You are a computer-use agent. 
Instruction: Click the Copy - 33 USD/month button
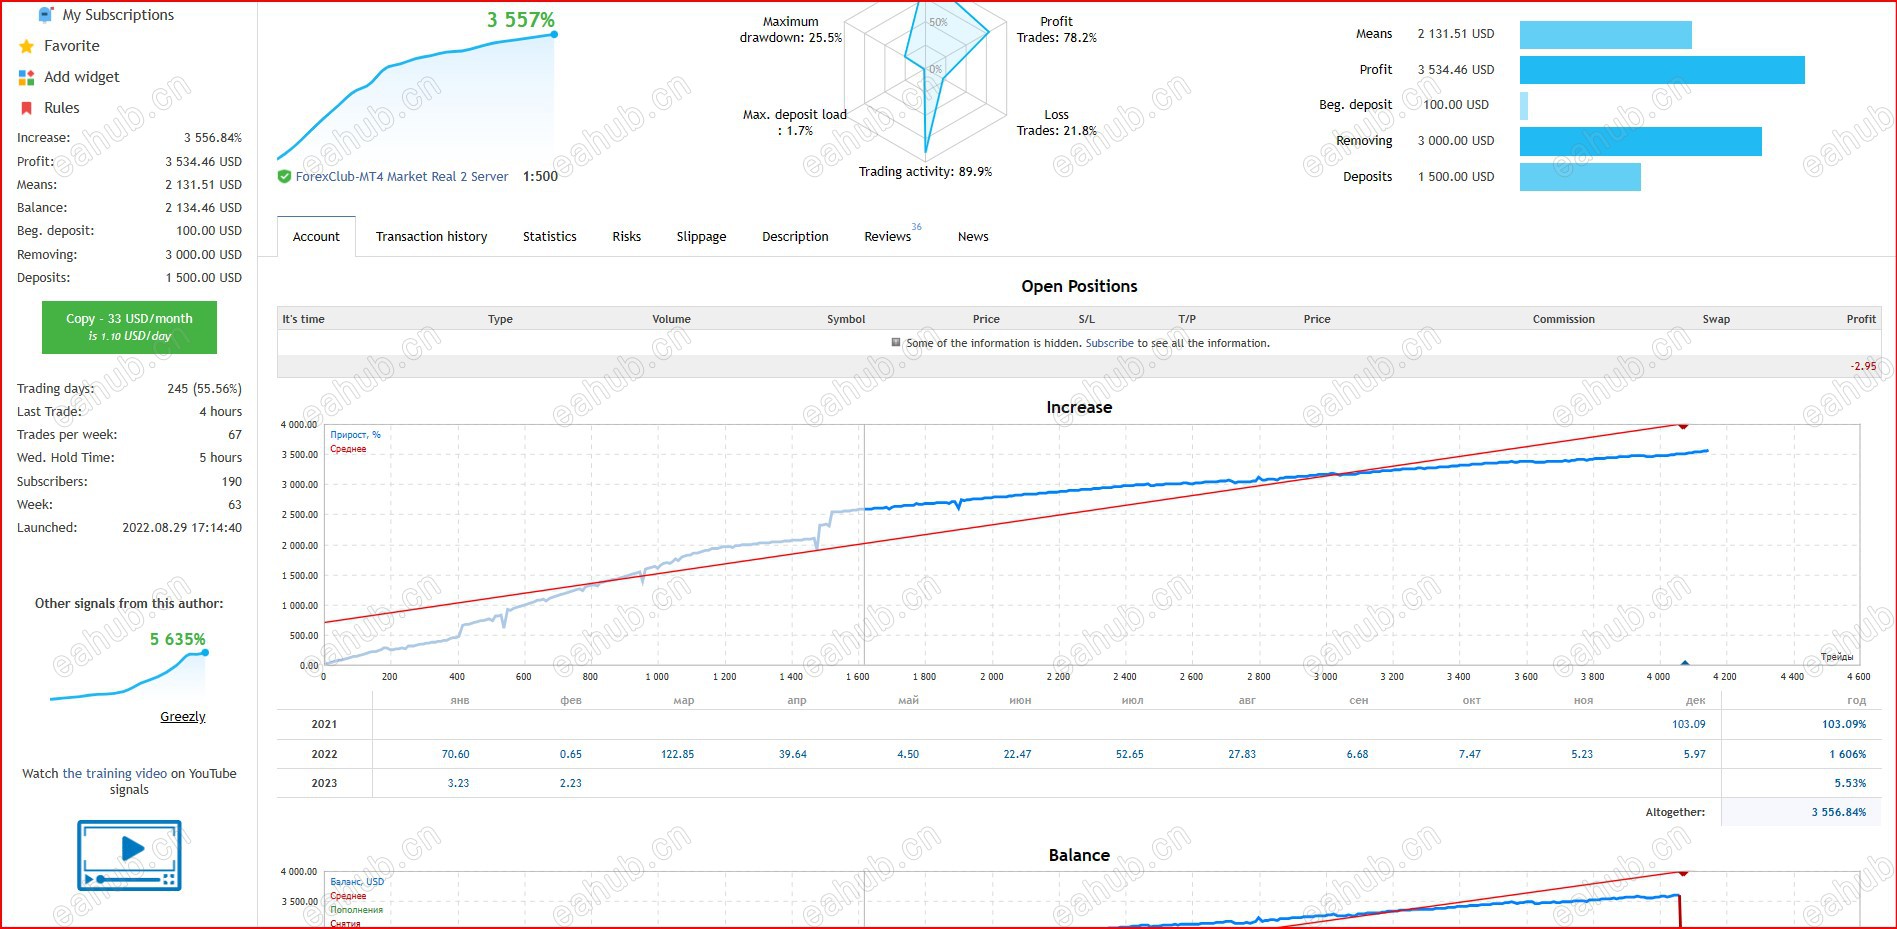coord(128,327)
